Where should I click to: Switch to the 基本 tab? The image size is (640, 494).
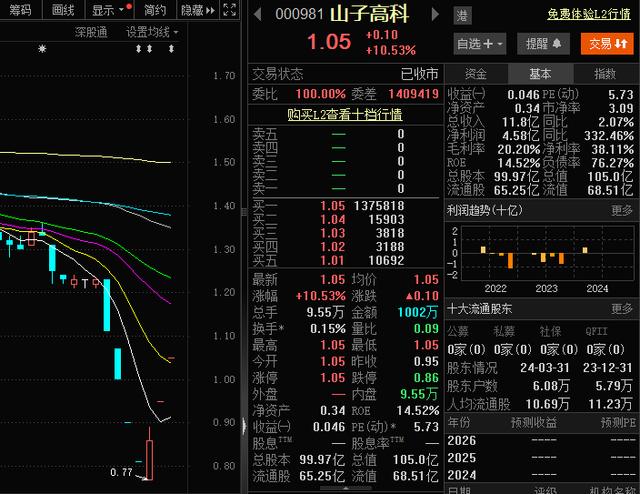540,74
